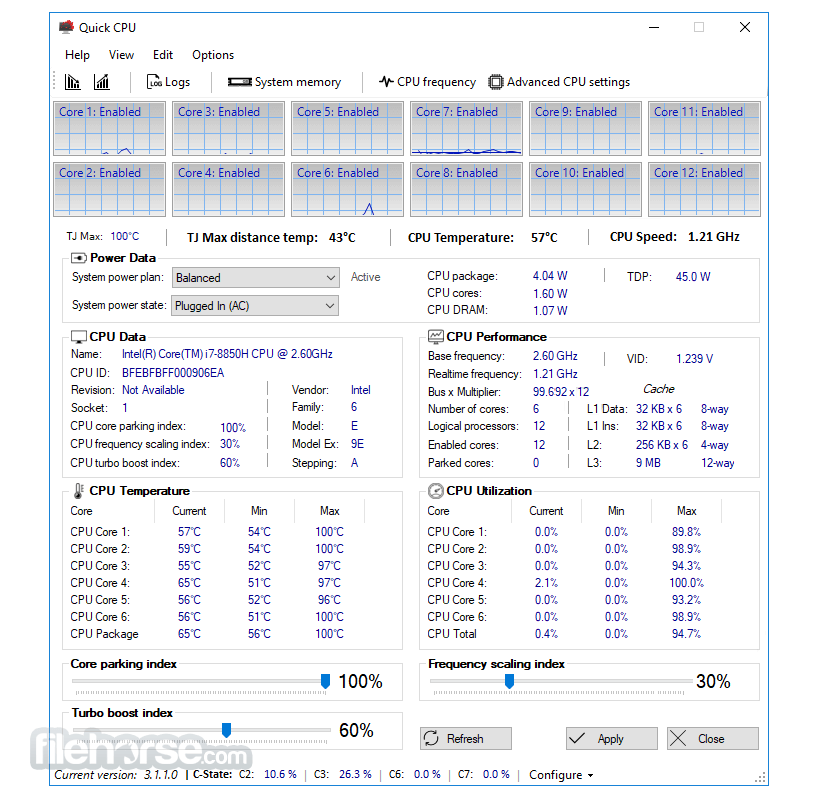Open System memory toolbar item
This screenshot has height=800, width=820.
pos(284,82)
